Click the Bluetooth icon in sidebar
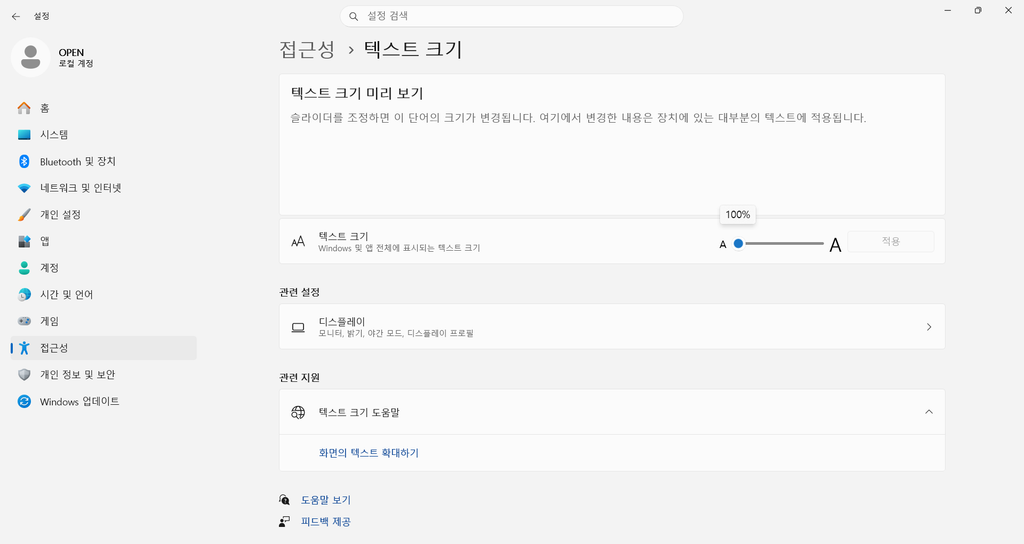 point(24,161)
